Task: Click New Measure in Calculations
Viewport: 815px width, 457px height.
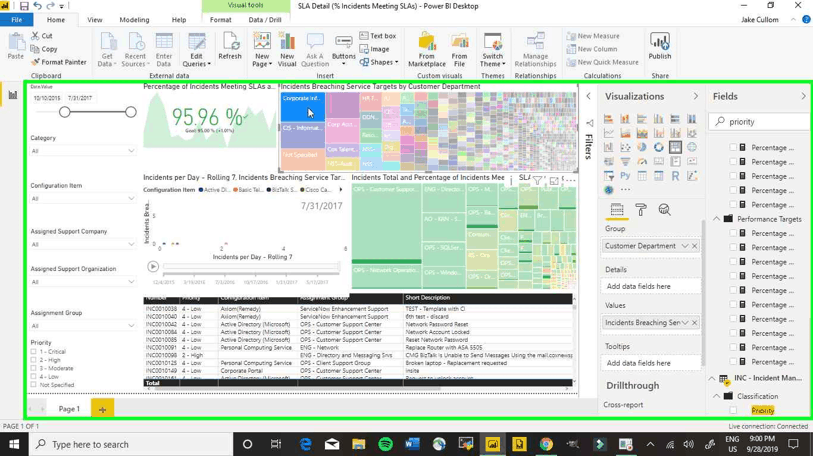Action: 593,36
